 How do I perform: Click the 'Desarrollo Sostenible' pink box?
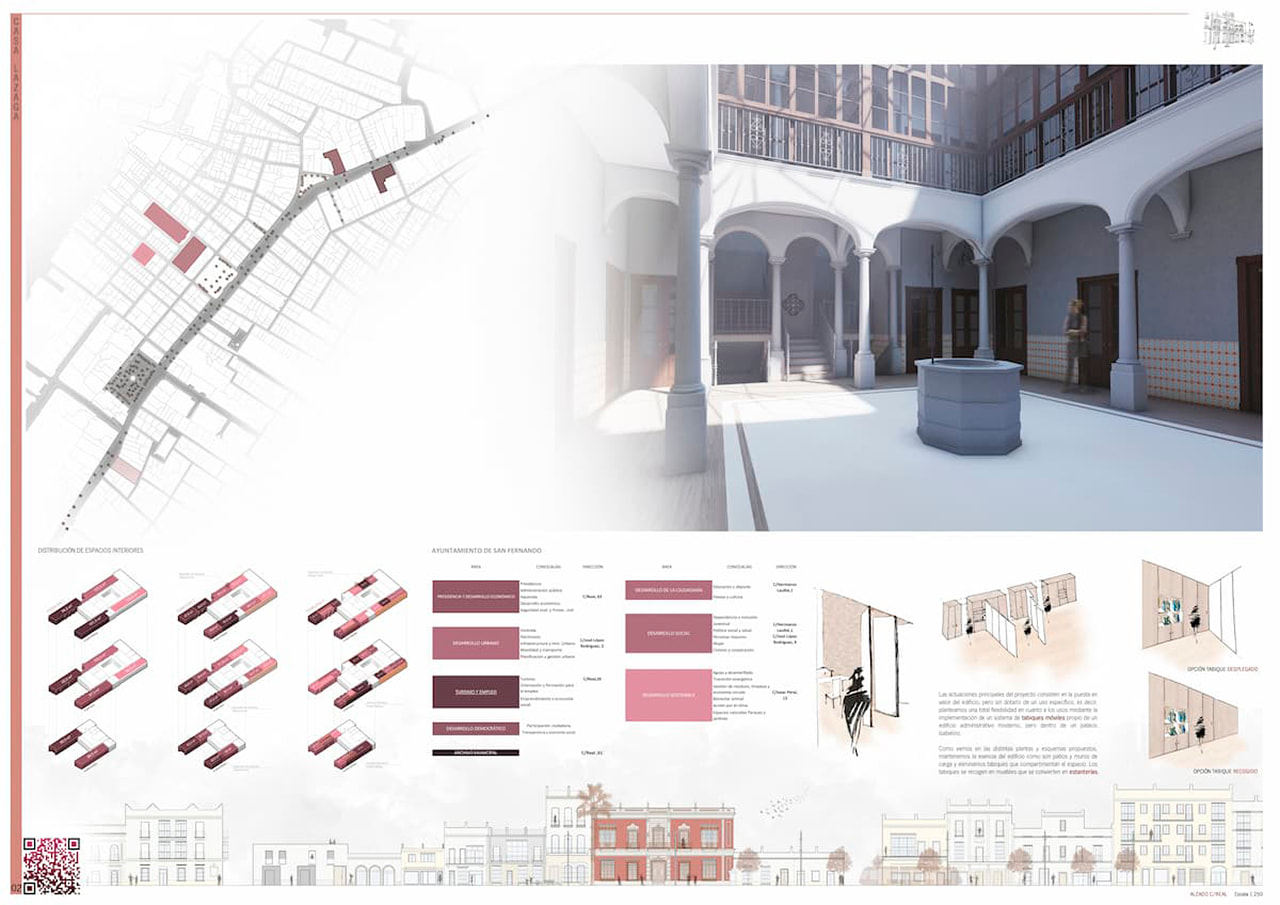[x=668, y=694]
